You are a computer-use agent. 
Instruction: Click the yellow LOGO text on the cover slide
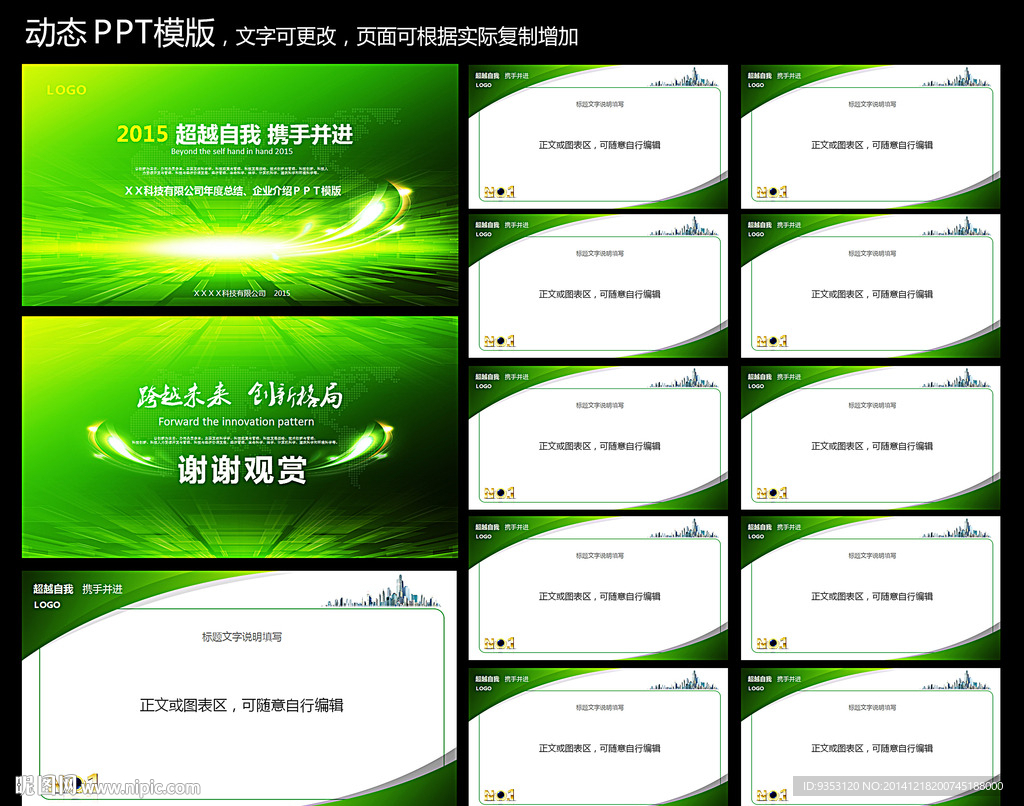coord(67,89)
